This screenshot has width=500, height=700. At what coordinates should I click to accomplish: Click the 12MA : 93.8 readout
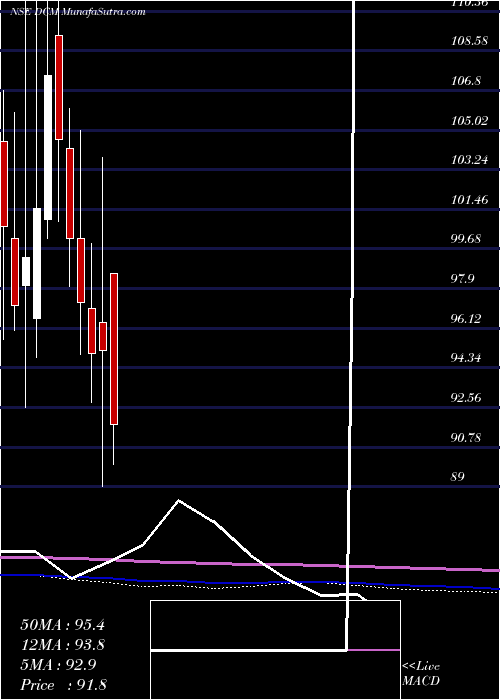pyautogui.click(x=62, y=645)
